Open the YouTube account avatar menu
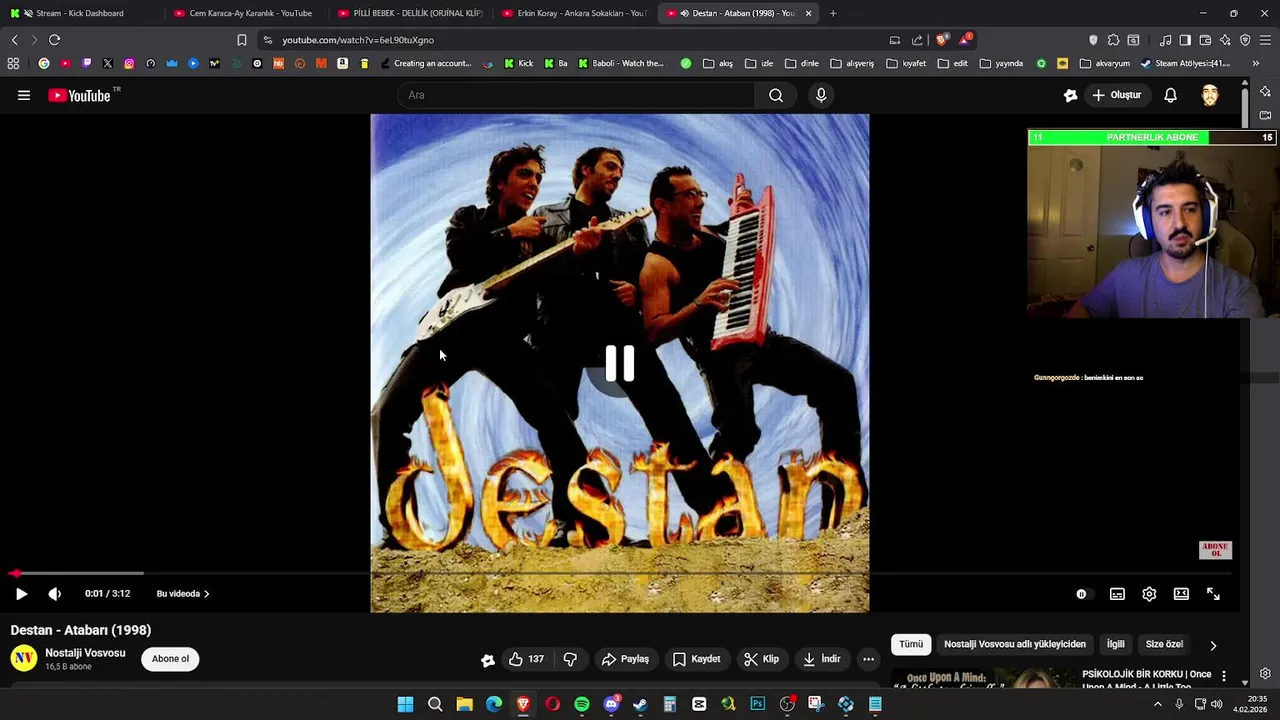Viewport: 1280px width, 720px height. click(1210, 95)
